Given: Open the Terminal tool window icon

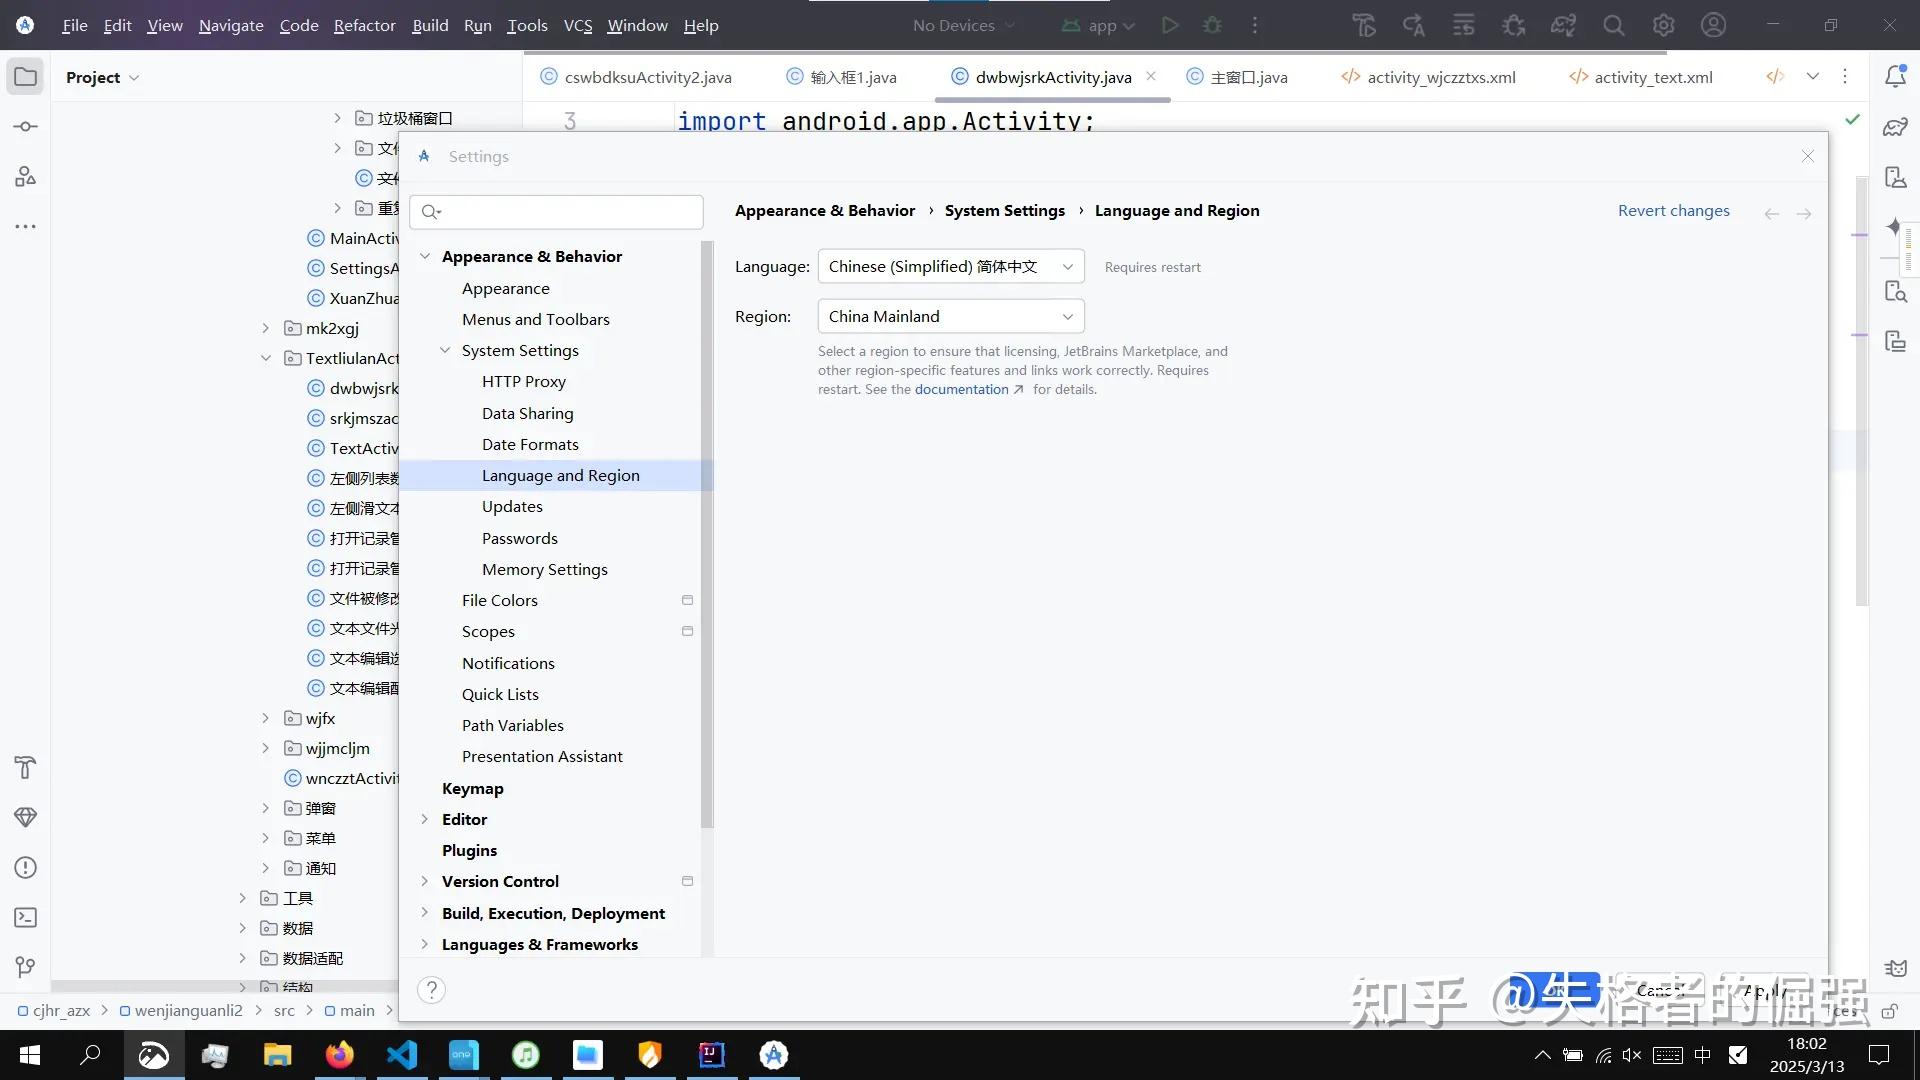Looking at the screenshot, I should (26, 917).
